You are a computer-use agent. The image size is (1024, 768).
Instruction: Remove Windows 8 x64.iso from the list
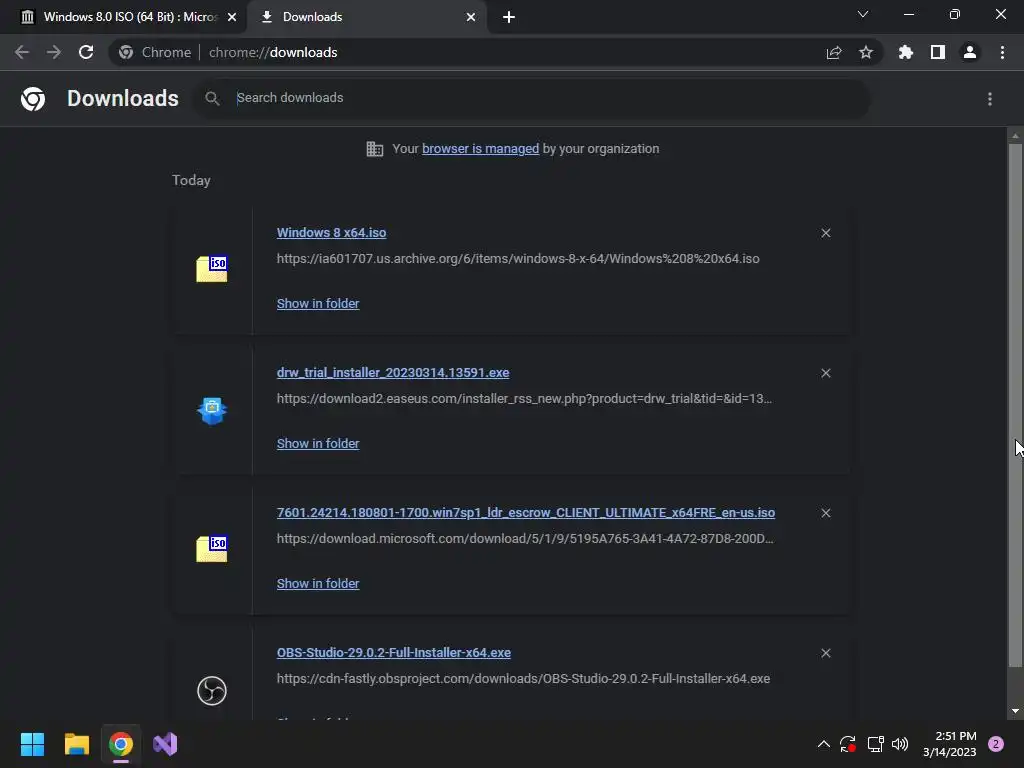826,233
